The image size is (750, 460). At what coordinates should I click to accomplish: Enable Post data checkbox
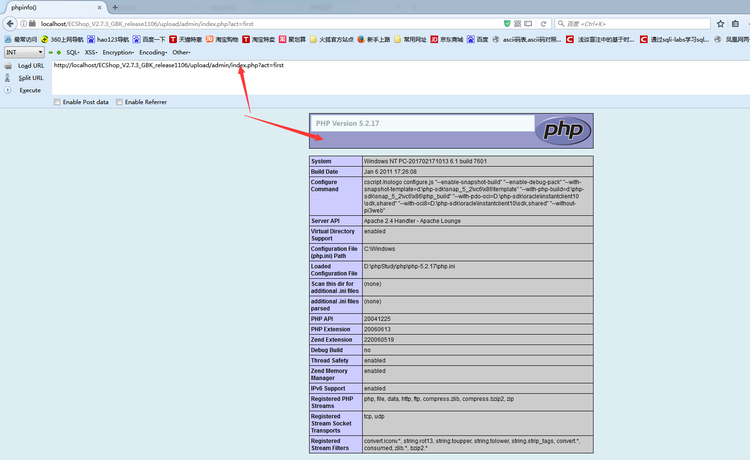click(58, 102)
